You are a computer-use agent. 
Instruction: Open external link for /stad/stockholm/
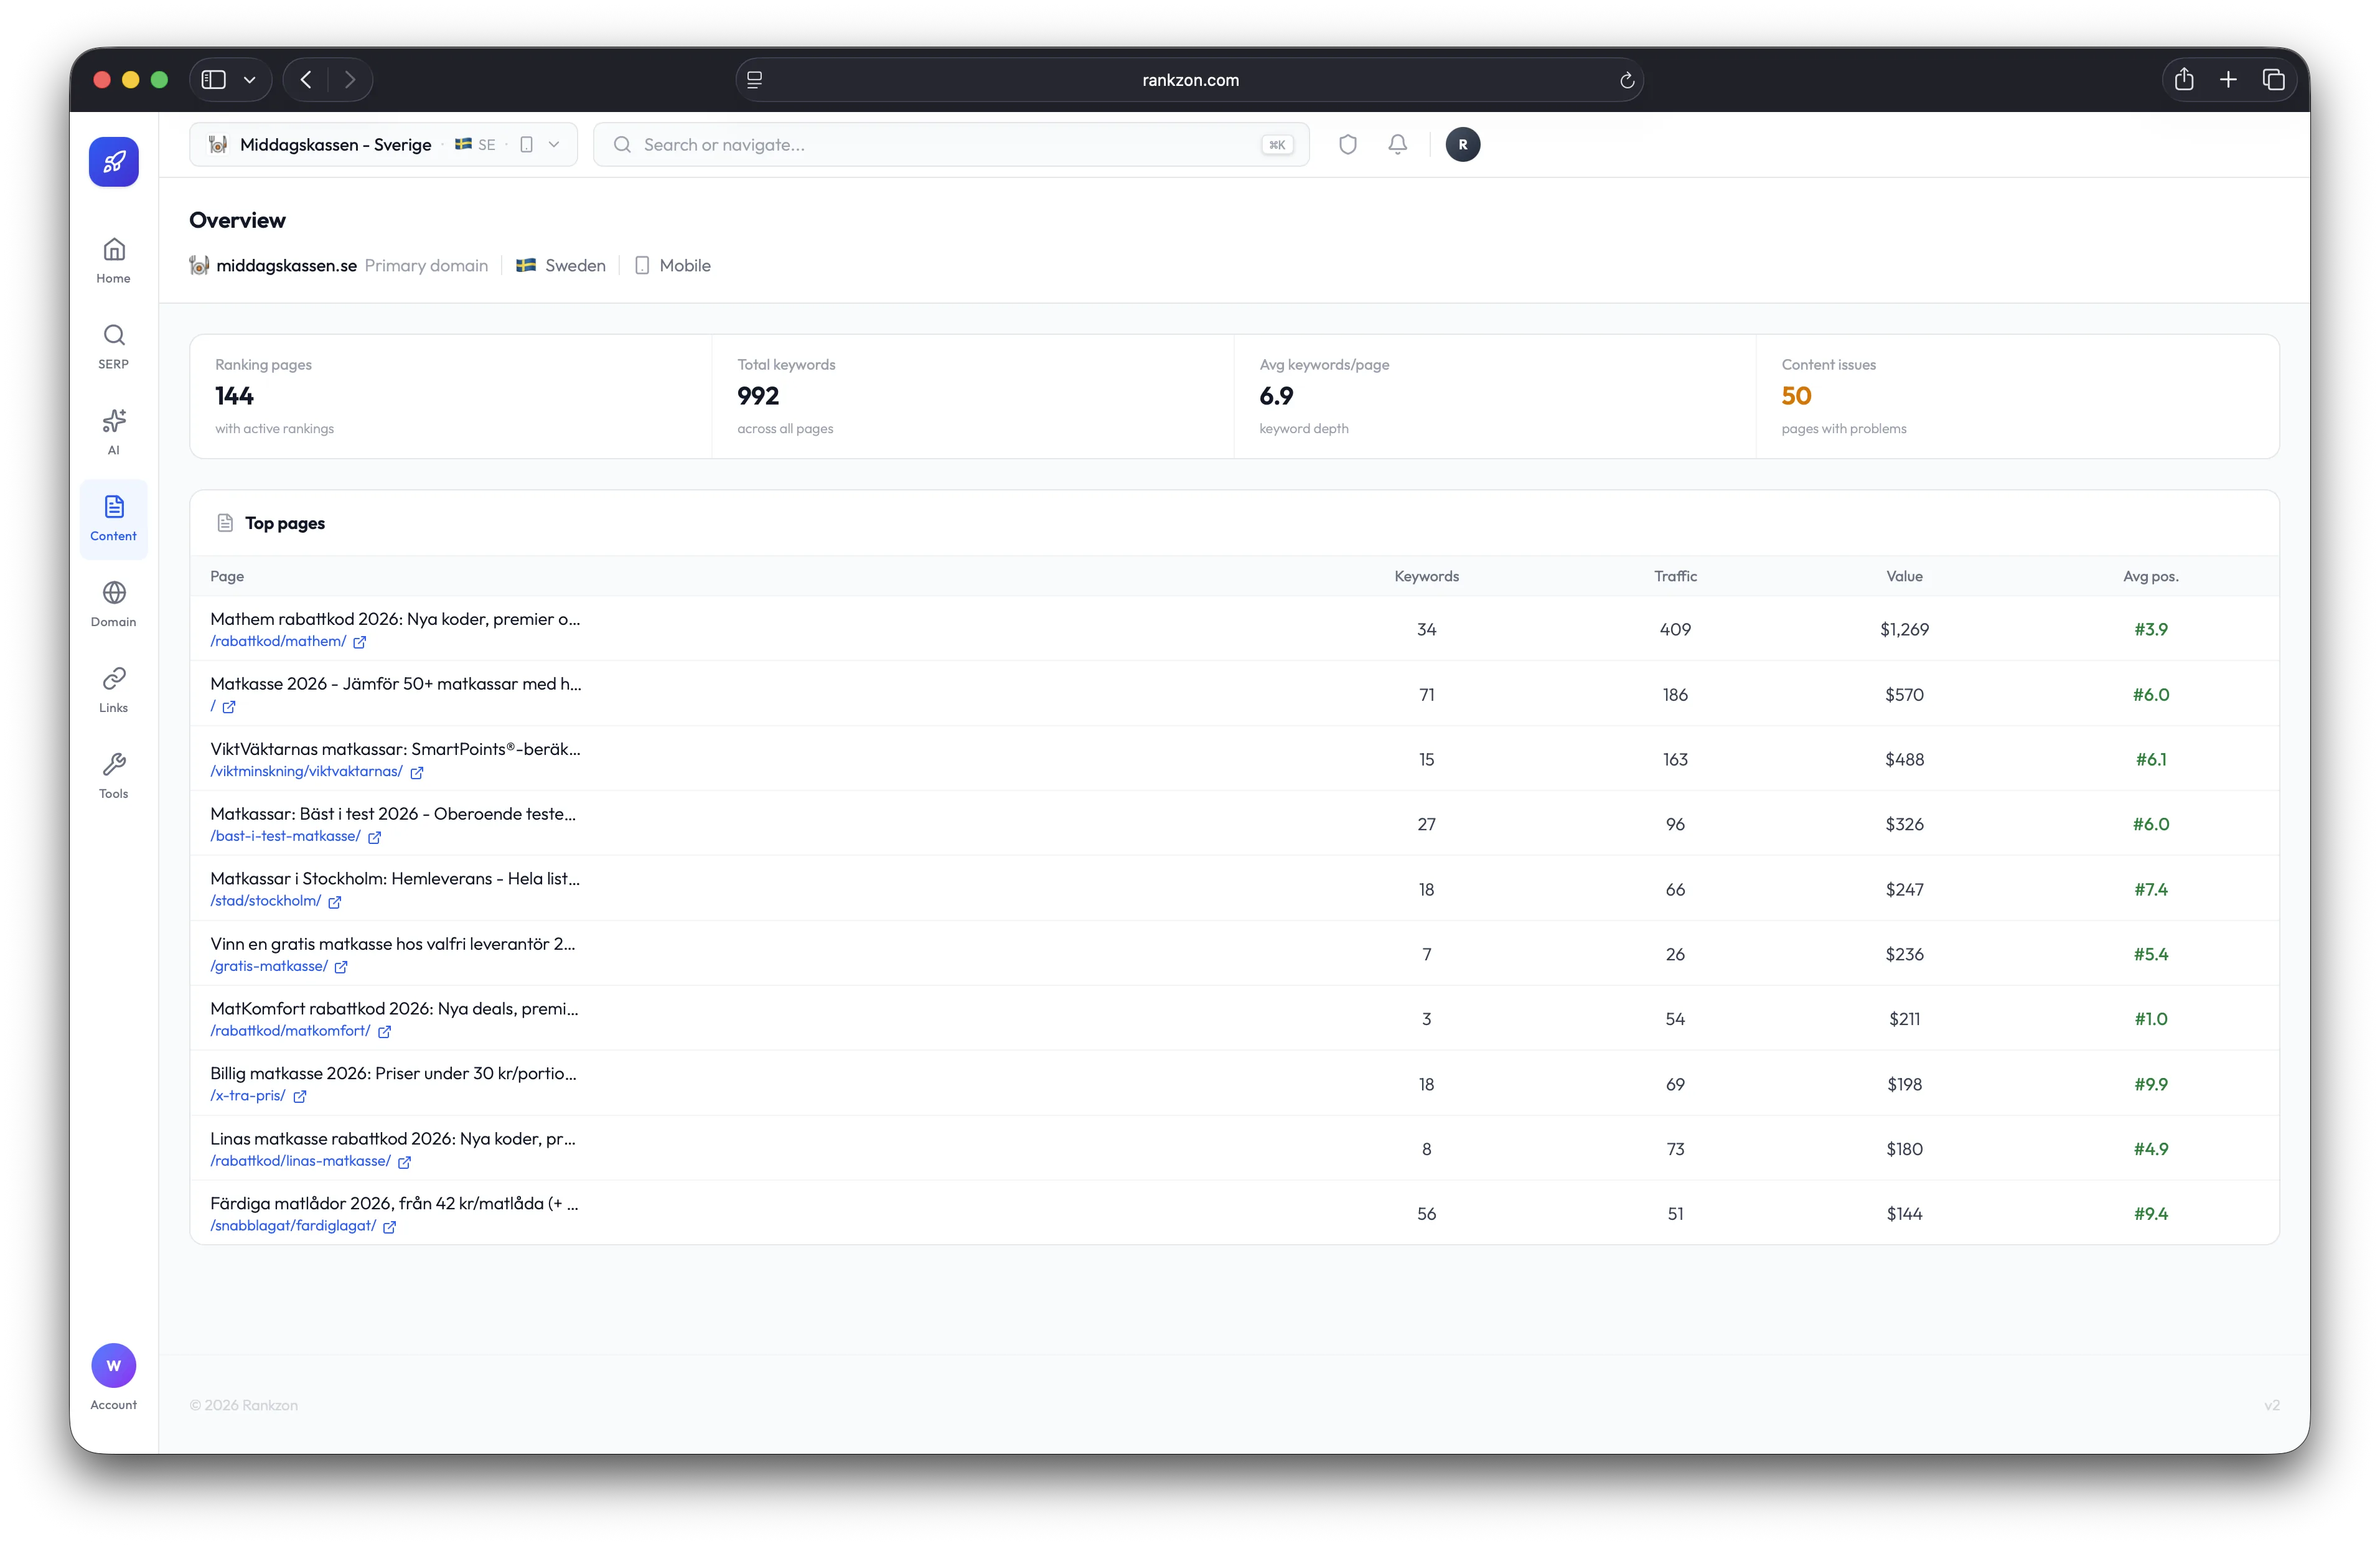(335, 902)
